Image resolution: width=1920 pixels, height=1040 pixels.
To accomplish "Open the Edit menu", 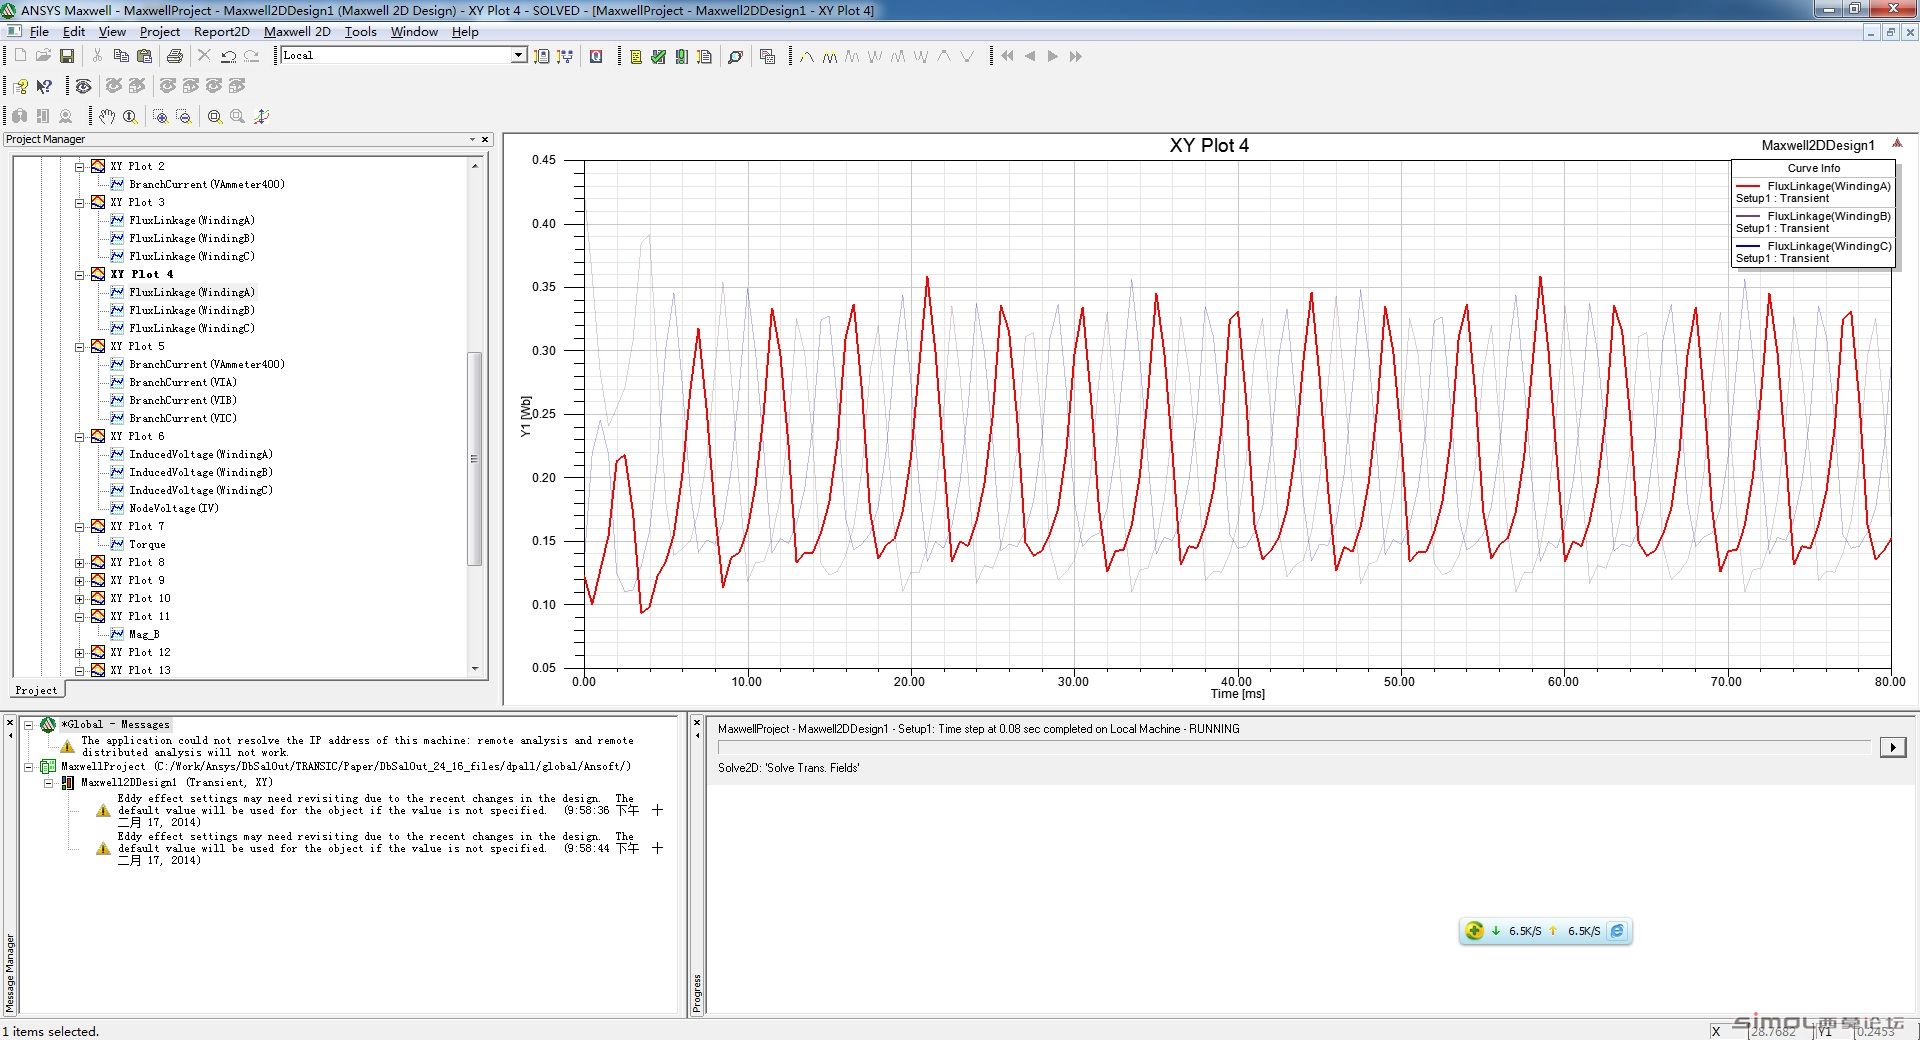I will pyautogui.click(x=74, y=32).
